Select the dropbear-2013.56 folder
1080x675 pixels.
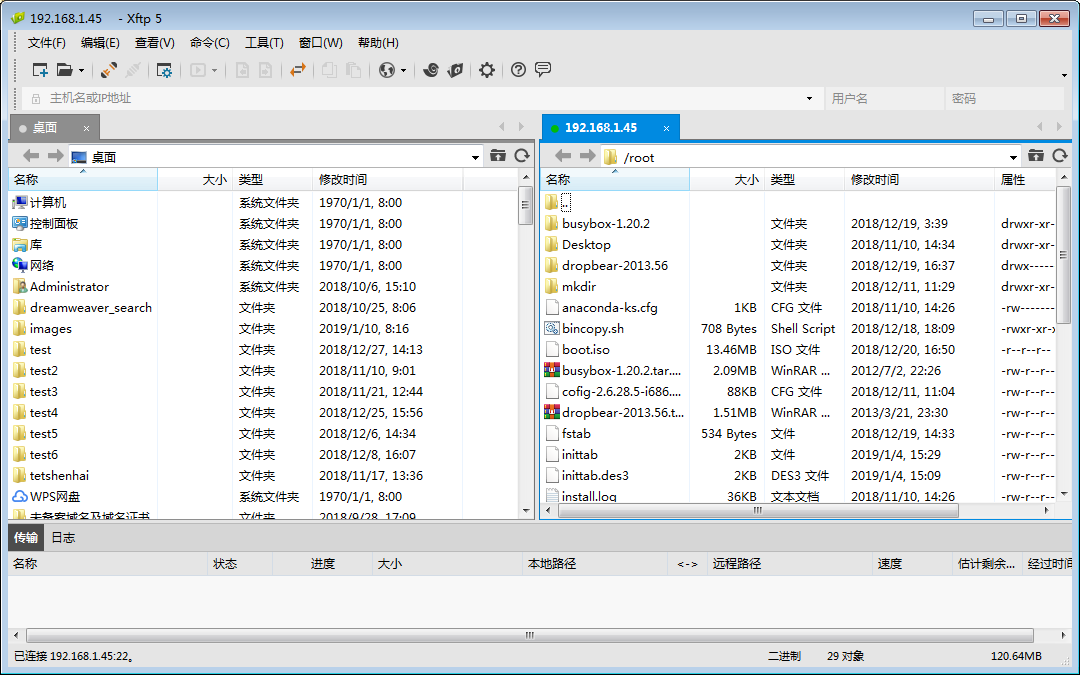(x=606, y=266)
